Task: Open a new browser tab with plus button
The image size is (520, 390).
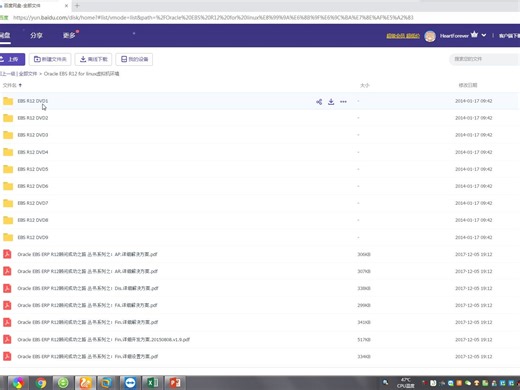Action: [x=77, y=6]
